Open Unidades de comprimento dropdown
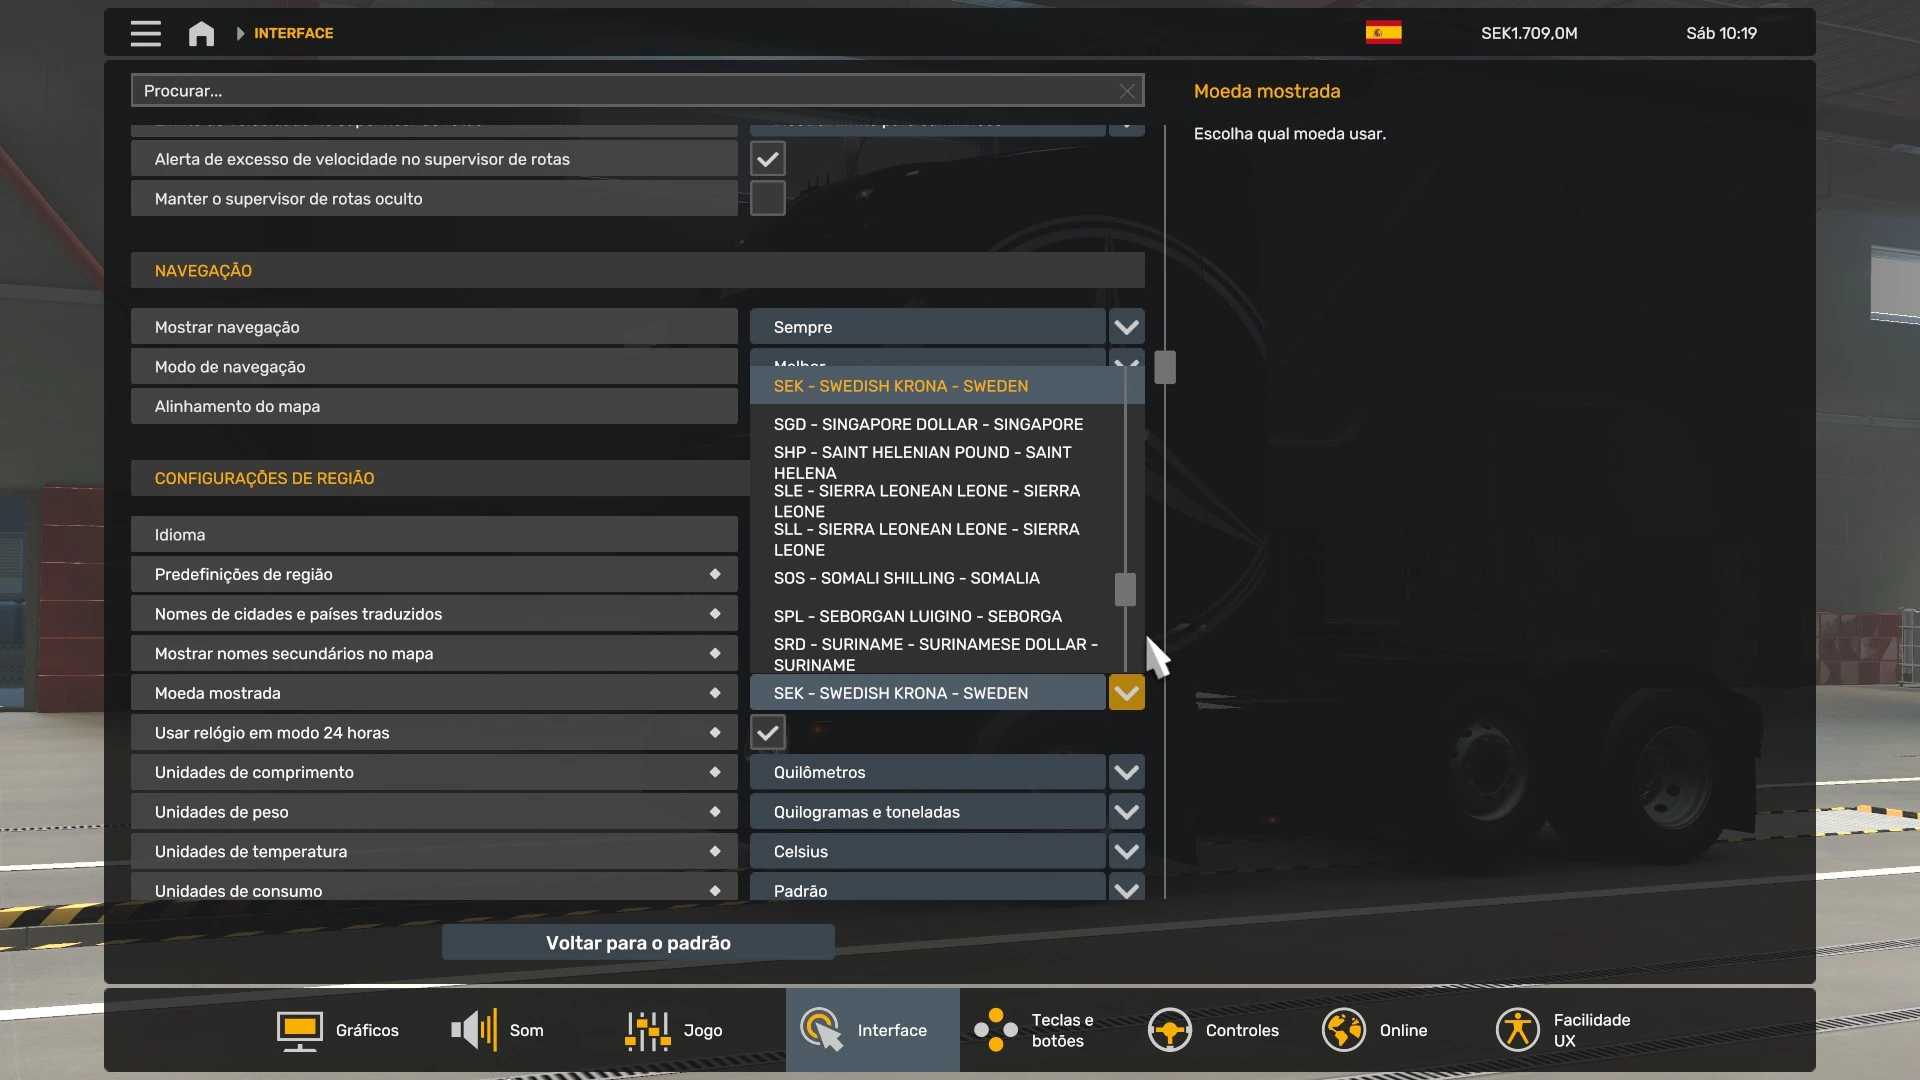Screen dimensions: 1920x1080 [x=1126, y=772]
